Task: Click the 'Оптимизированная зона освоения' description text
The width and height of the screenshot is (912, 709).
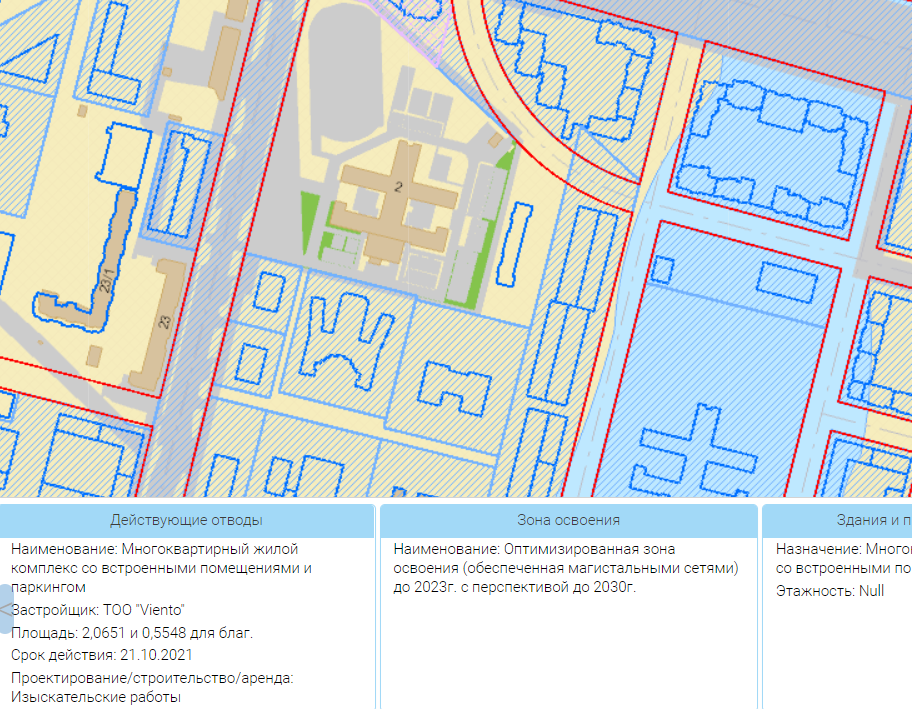Action: 565,568
